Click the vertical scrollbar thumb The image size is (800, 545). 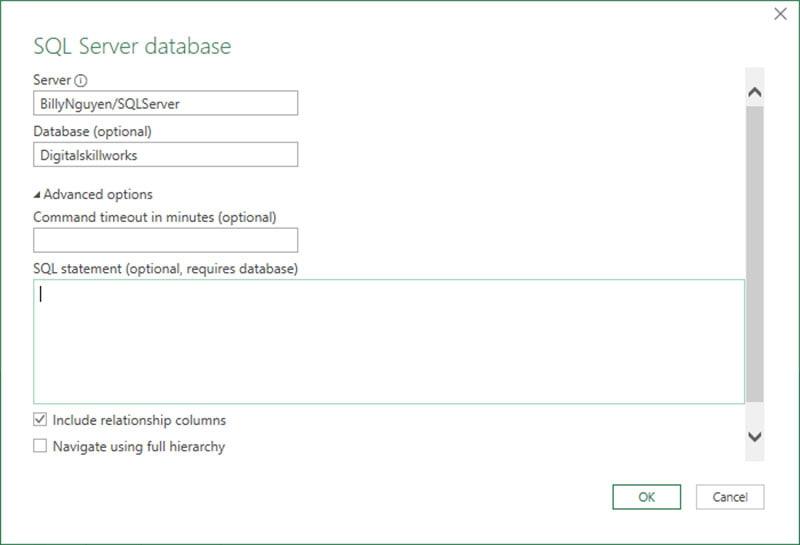(755, 254)
